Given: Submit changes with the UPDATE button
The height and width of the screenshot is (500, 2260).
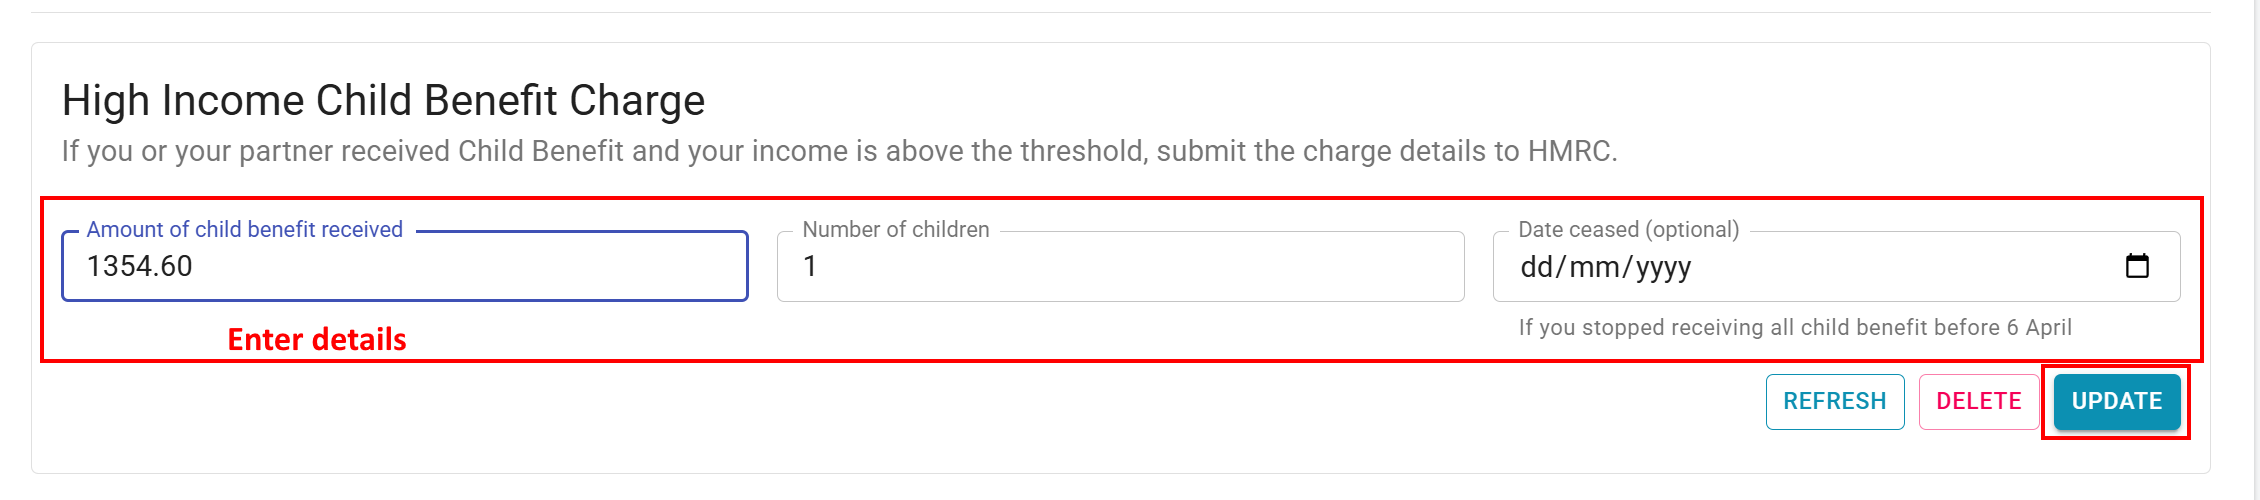Looking at the screenshot, I should click(2117, 401).
